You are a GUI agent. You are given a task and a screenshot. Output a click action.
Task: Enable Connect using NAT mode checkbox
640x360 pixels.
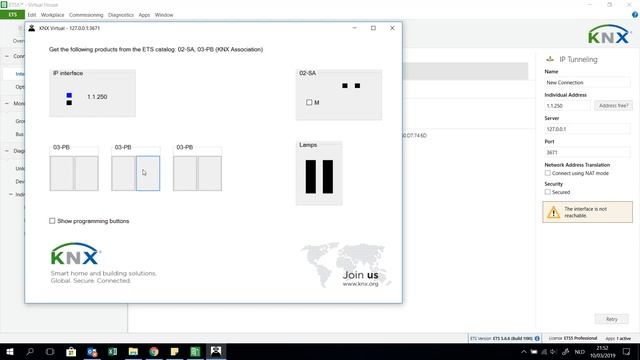[548, 173]
